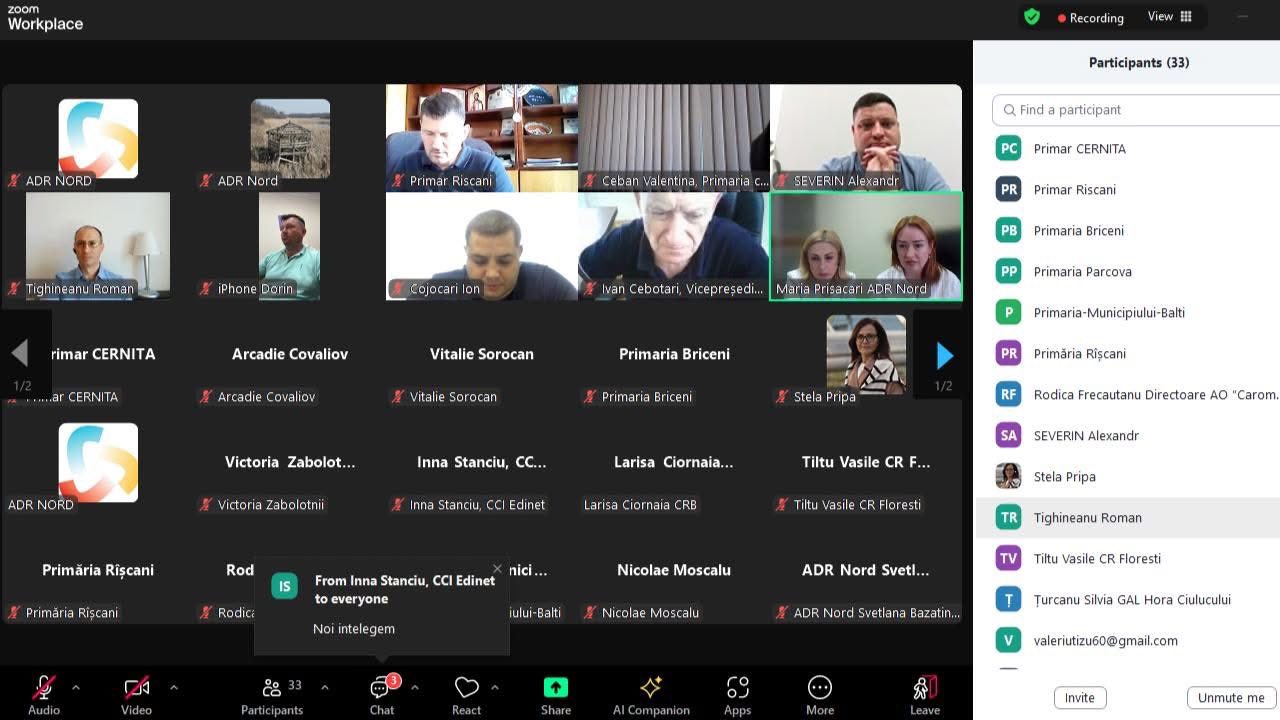
Task: Select Maria Prisacari ADR Nord video tile
Action: [866, 246]
